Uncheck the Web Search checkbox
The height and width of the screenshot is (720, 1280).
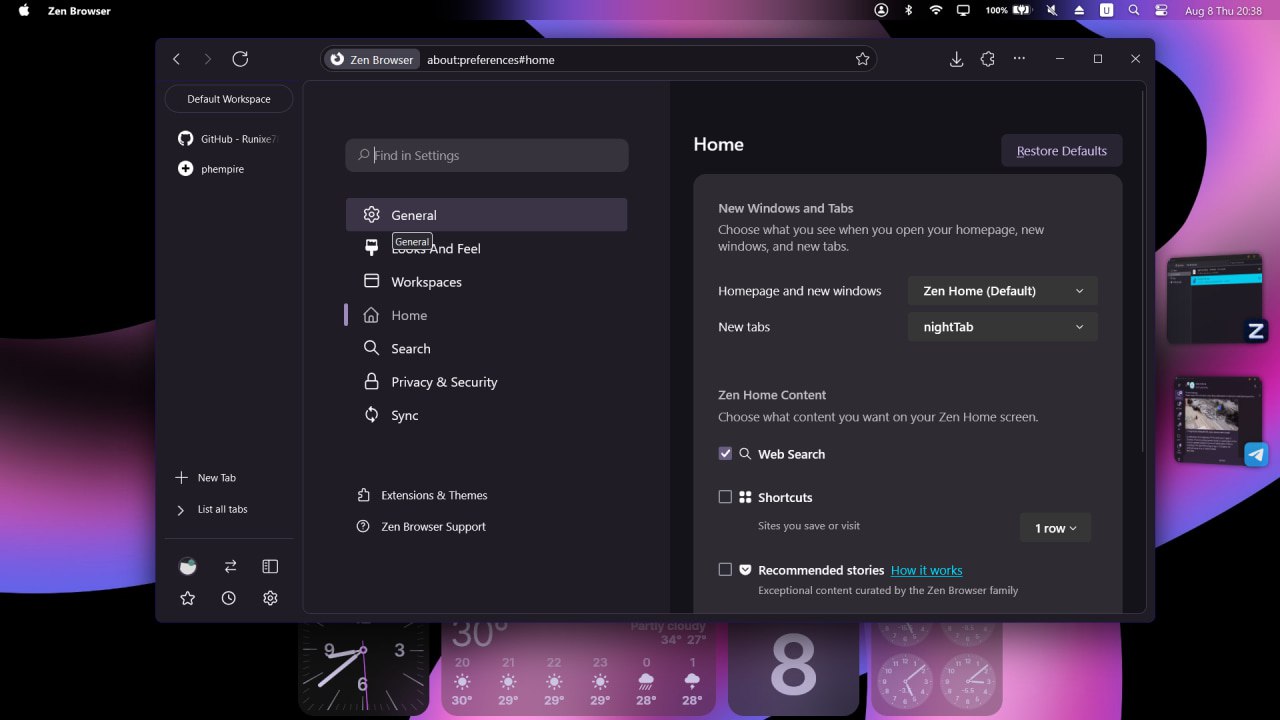pos(725,454)
